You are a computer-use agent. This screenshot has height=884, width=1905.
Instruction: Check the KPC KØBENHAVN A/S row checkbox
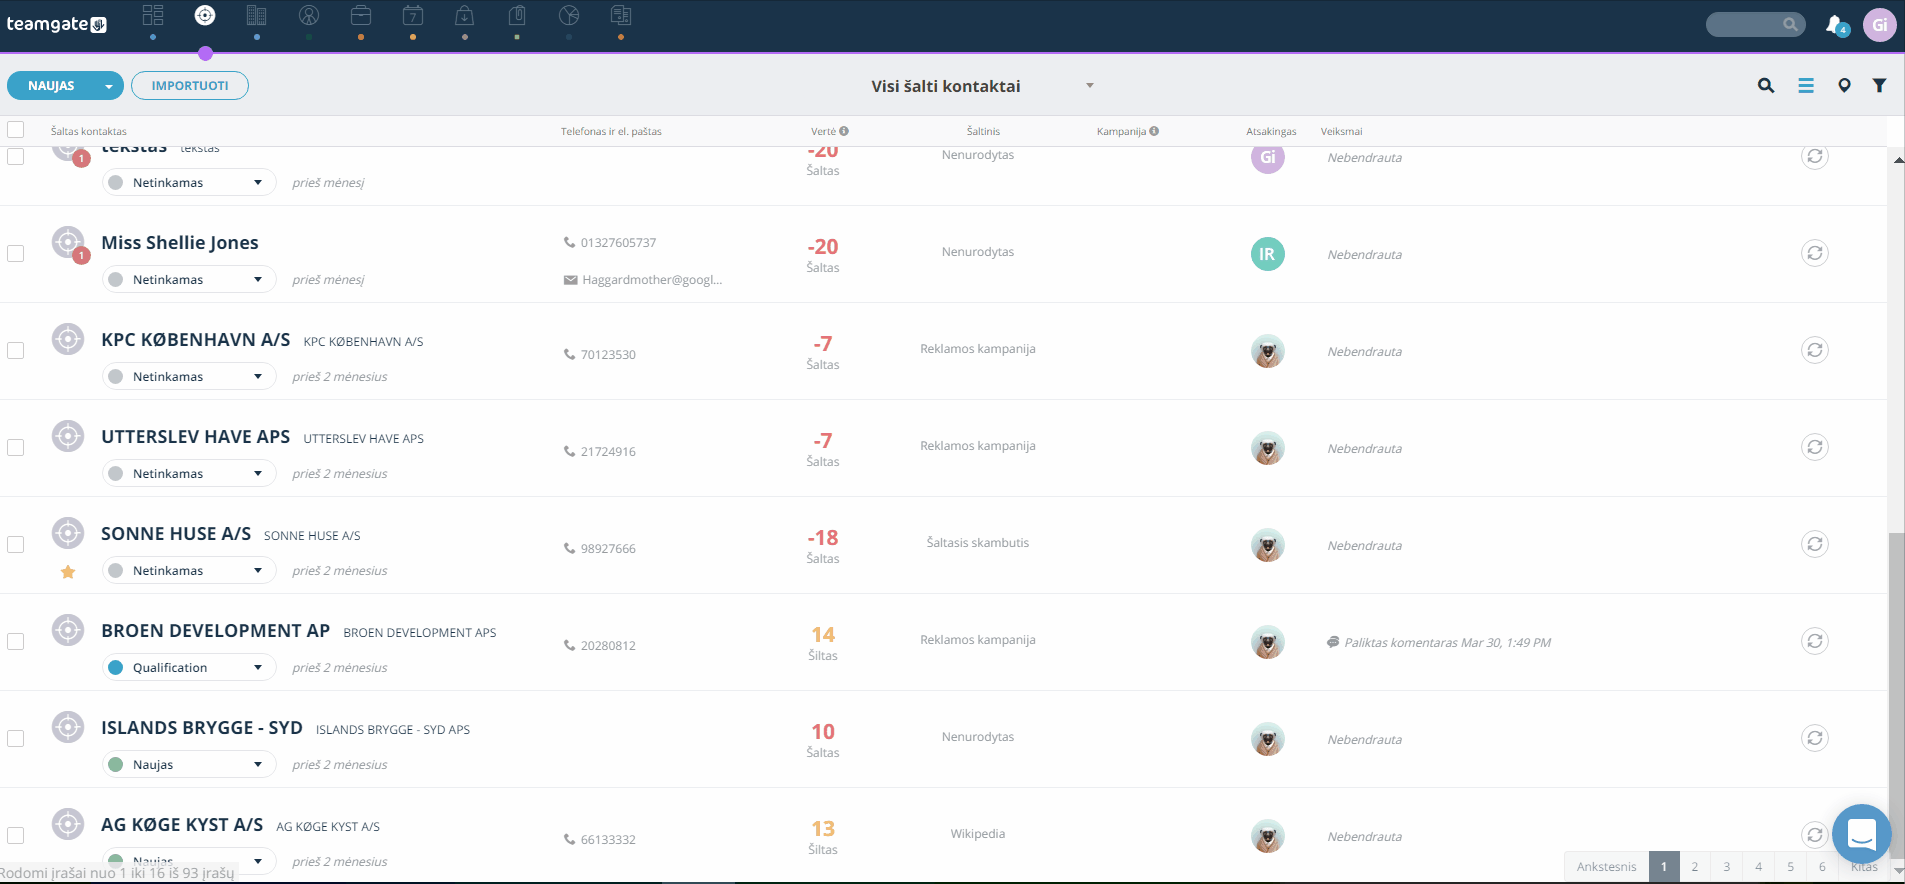(16, 351)
